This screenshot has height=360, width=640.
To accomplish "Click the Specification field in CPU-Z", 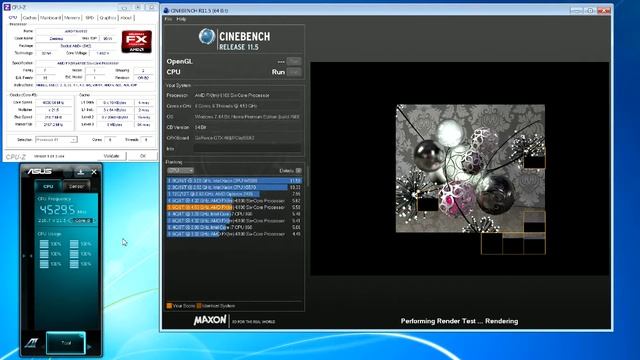I will point(93,63).
